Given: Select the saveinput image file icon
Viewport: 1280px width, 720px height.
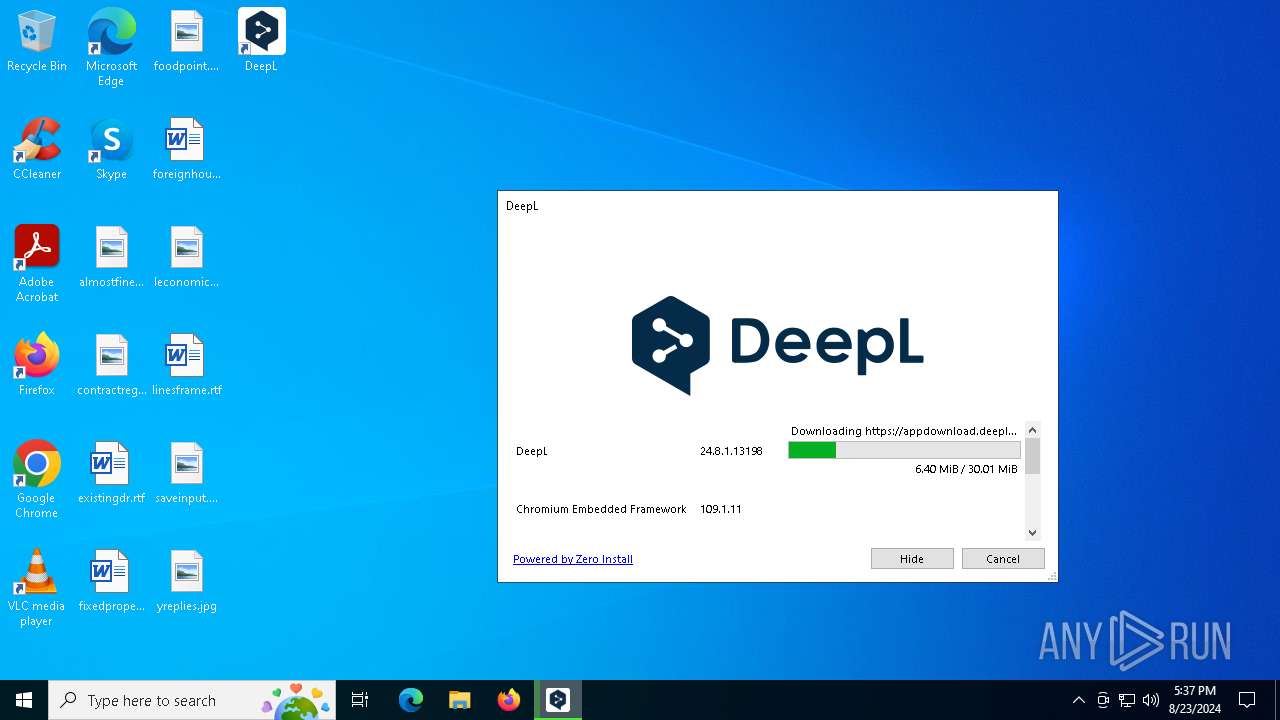Looking at the screenshot, I should click(x=186, y=473).
